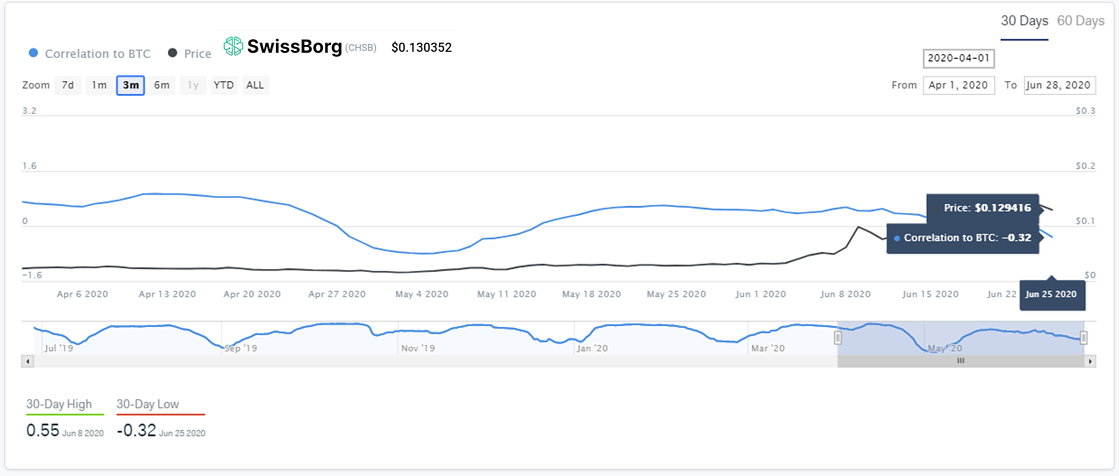Click the $0.130352 price text
1119x476 pixels.
[x=422, y=47]
